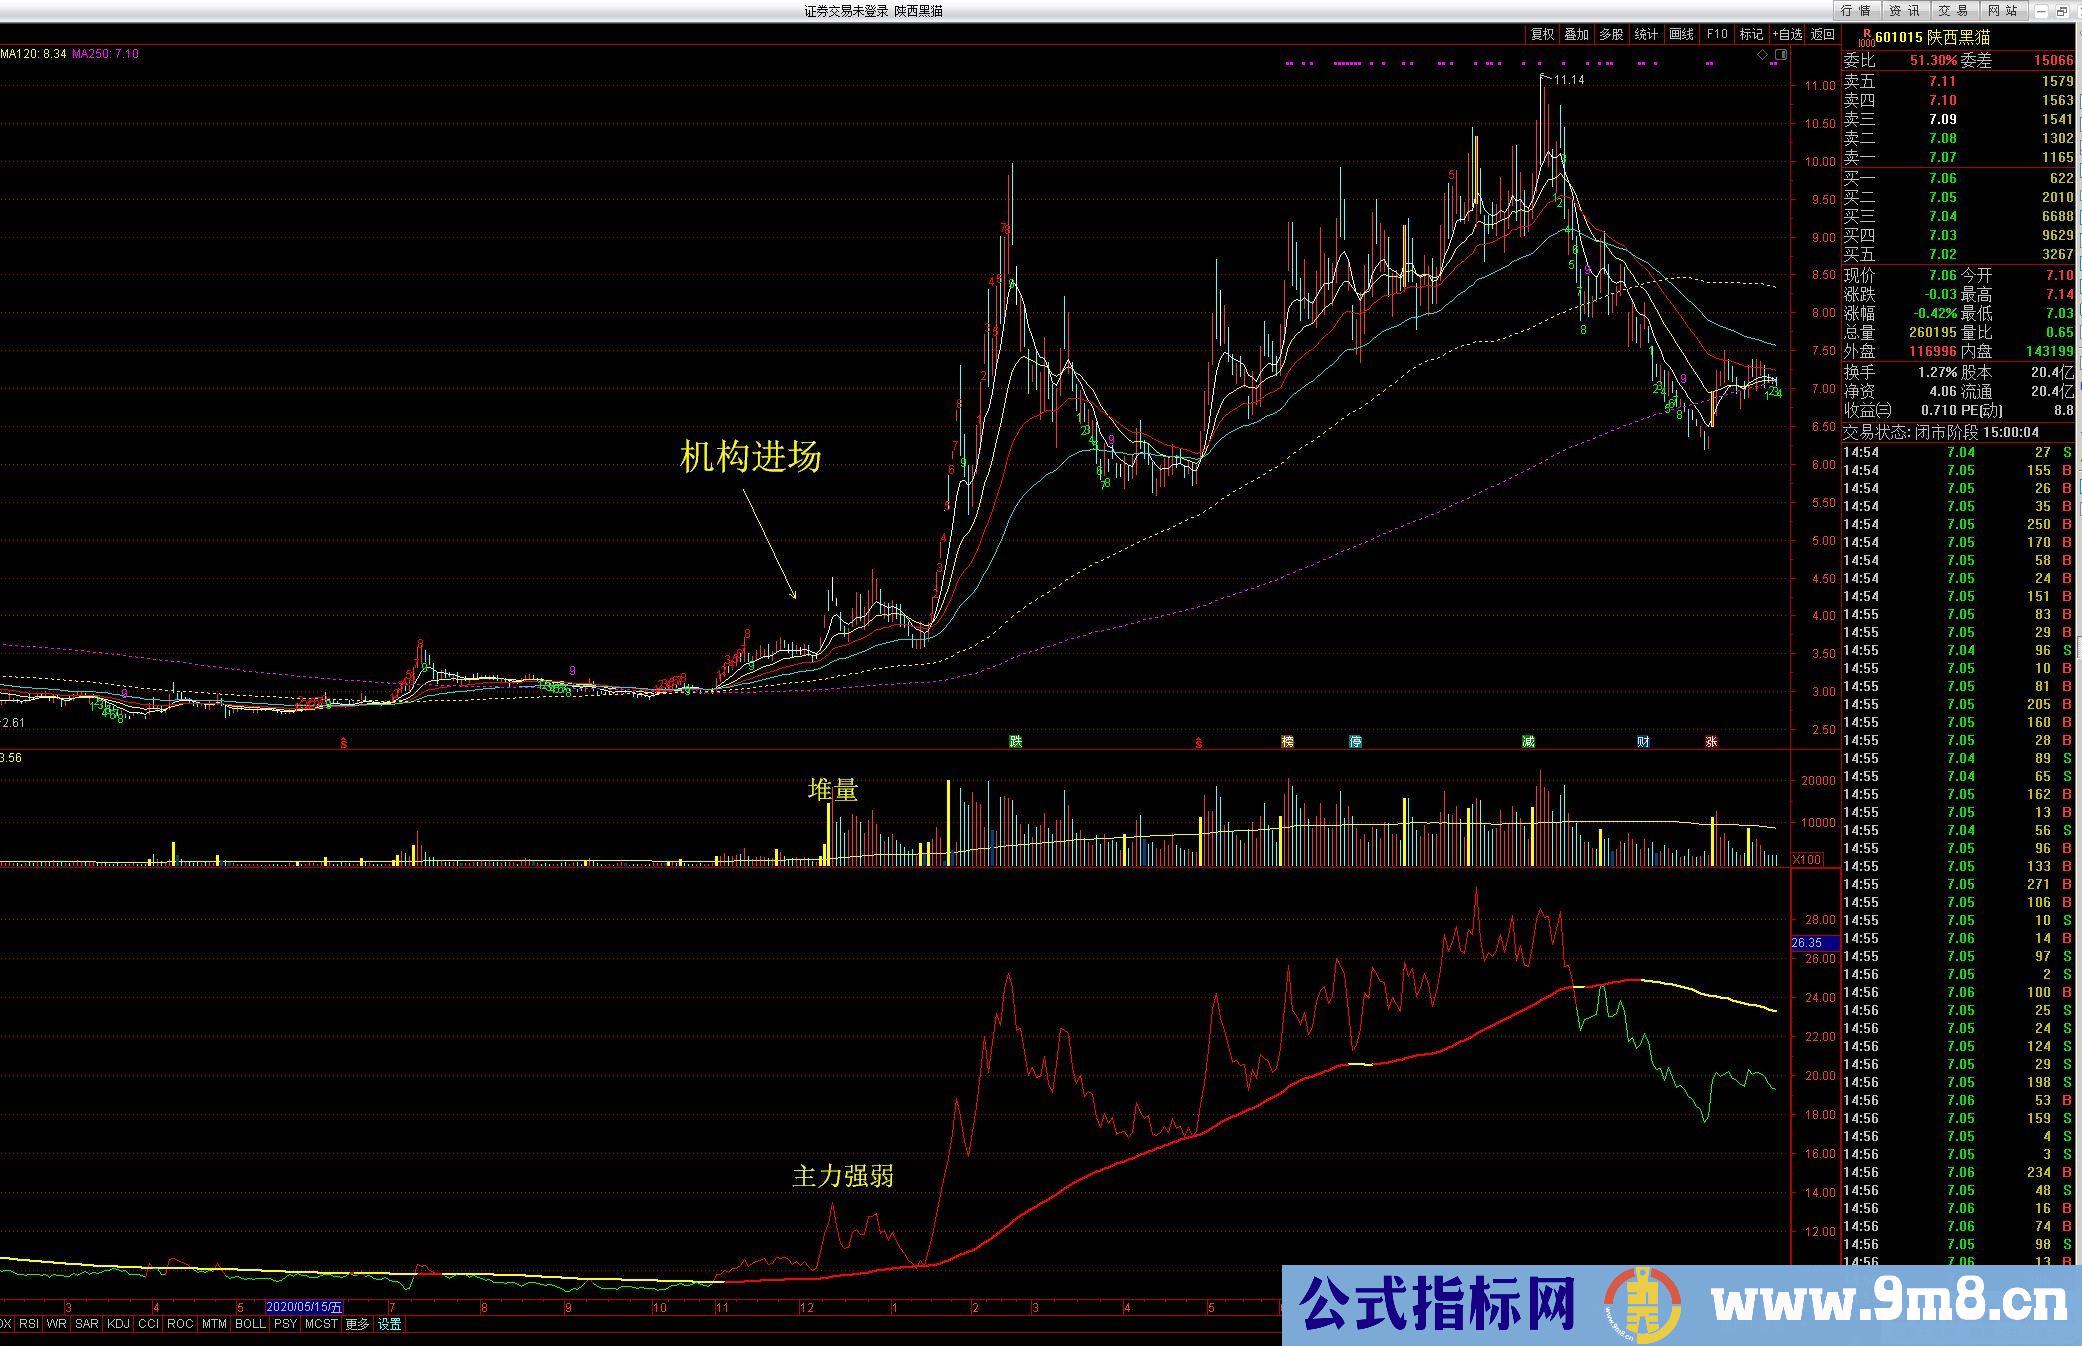Switch to the 资讯 tab
Viewport: 2082px width, 1346px height.
coord(1904,11)
